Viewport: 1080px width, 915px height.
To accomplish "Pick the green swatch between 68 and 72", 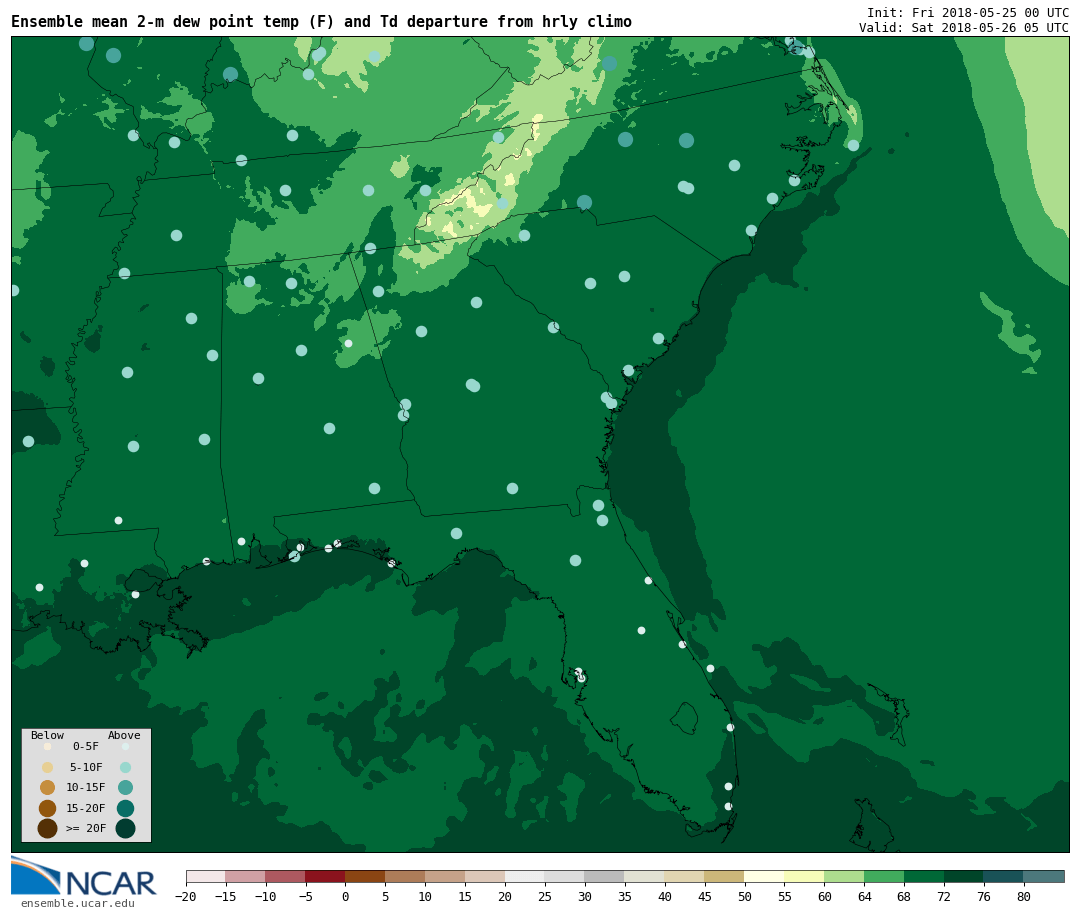I will click(924, 877).
